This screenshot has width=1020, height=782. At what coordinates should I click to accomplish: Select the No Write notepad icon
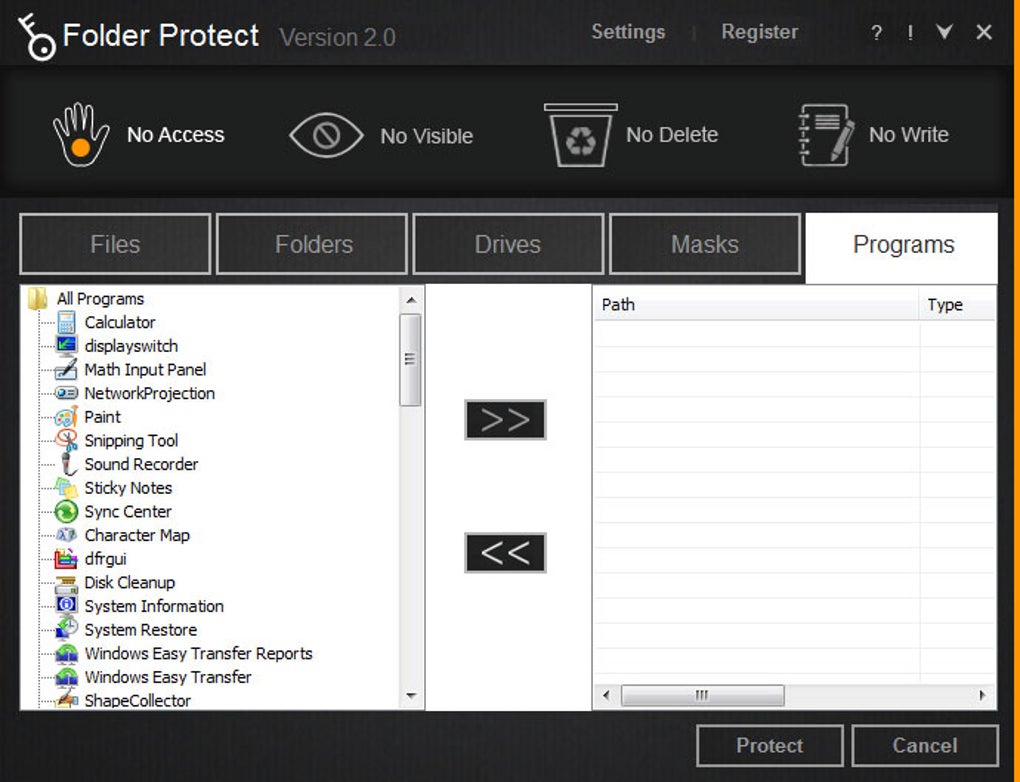pos(825,135)
